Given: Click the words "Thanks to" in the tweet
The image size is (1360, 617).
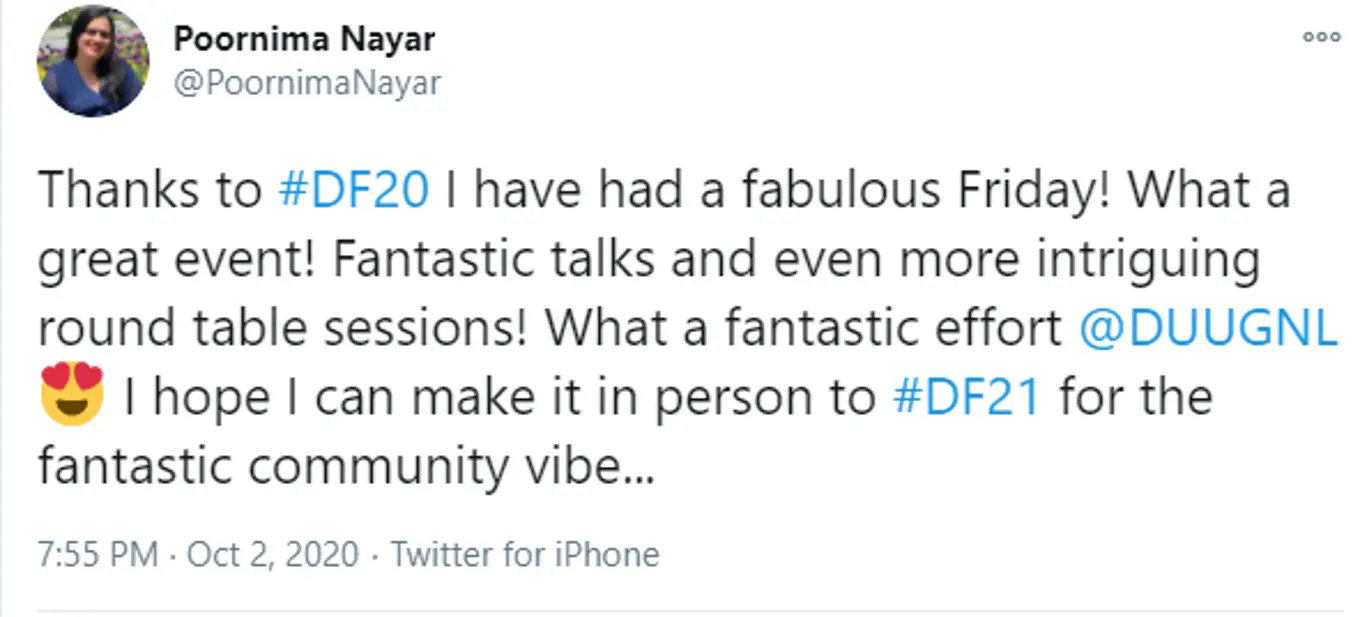Looking at the screenshot, I should (148, 191).
